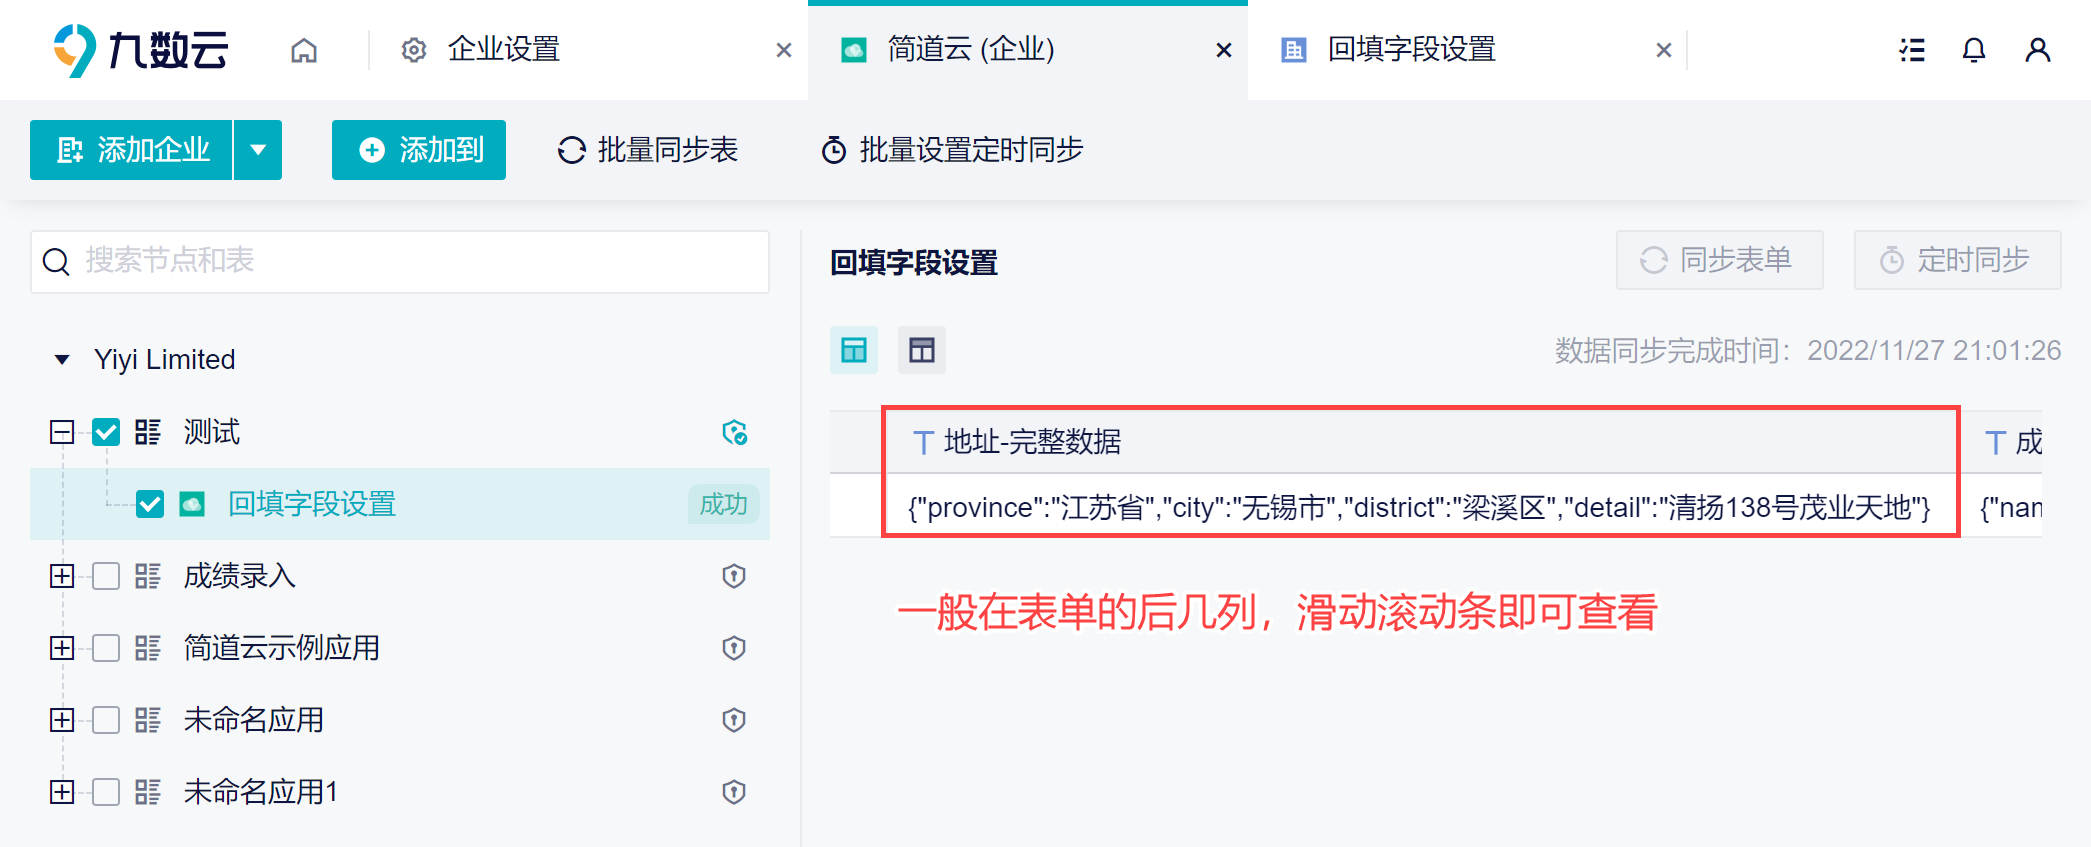The width and height of the screenshot is (2091, 847).
Task: Open the notifications bell
Action: [x=1974, y=50]
